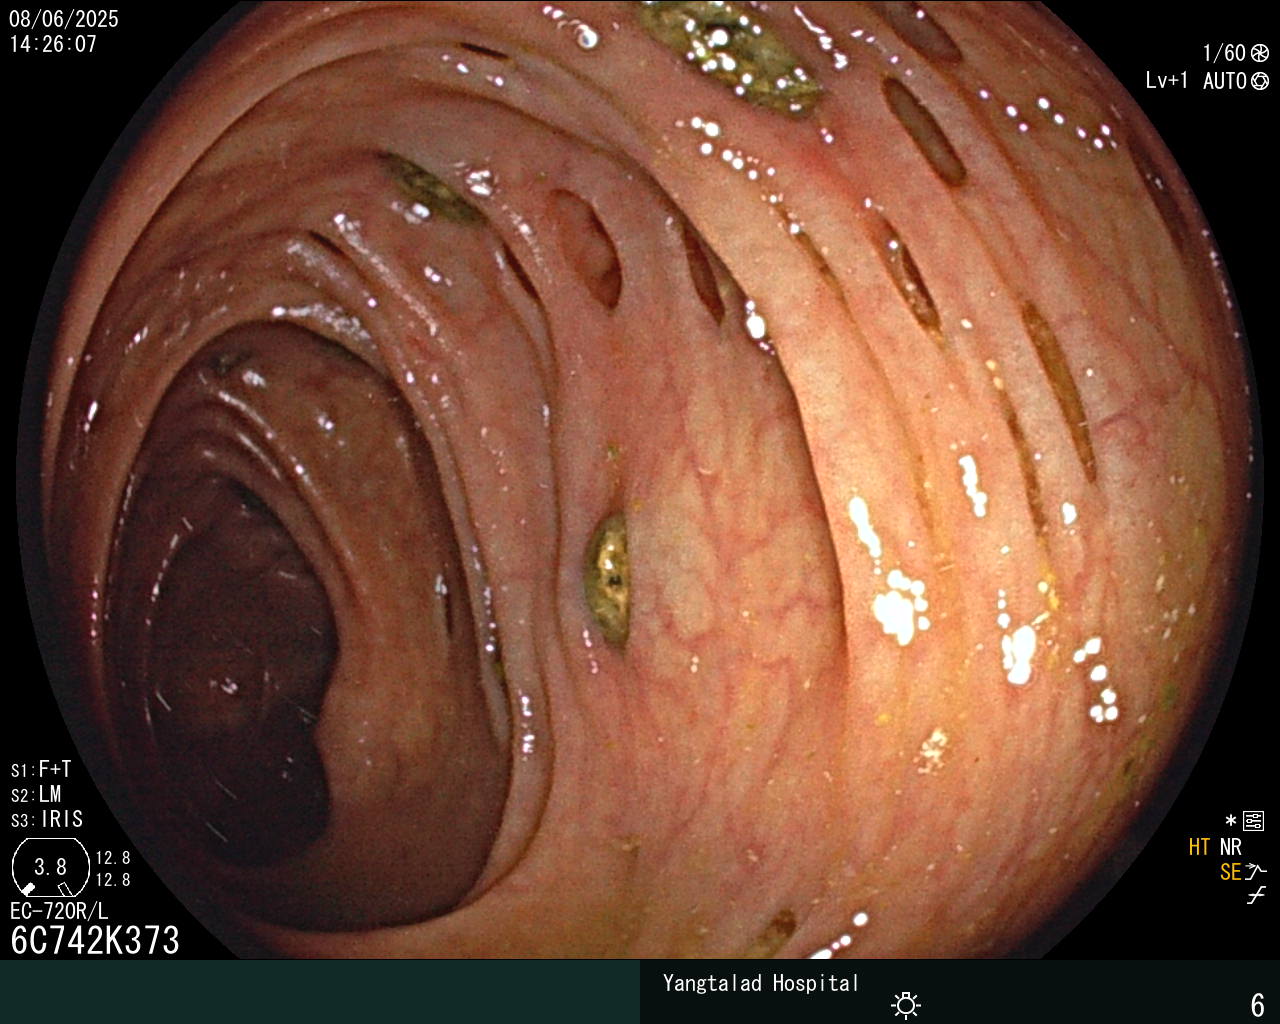Click the asterisk indicator beside settings icon
The height and width of the screenshot is (1024, 1280).
(1231, 822)
